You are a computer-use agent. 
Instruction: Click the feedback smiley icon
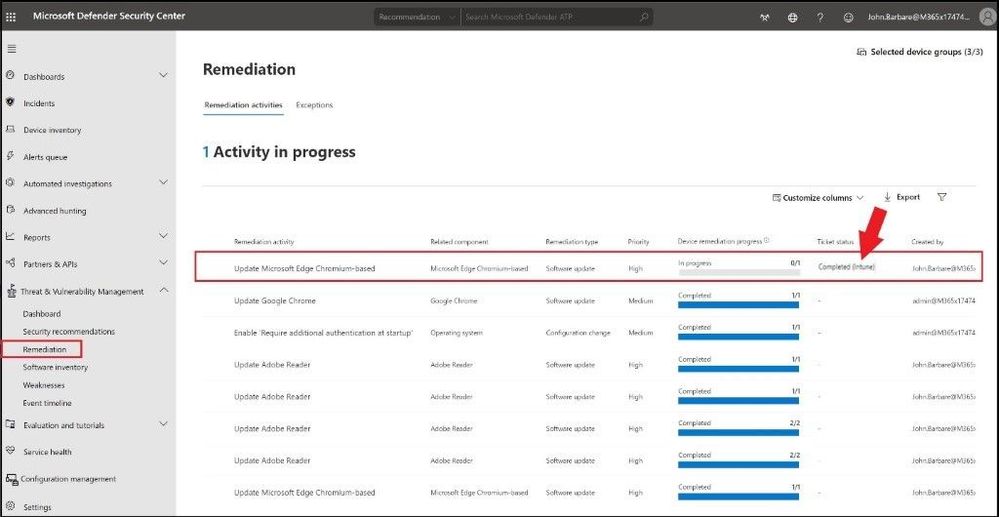click(848, 18)
